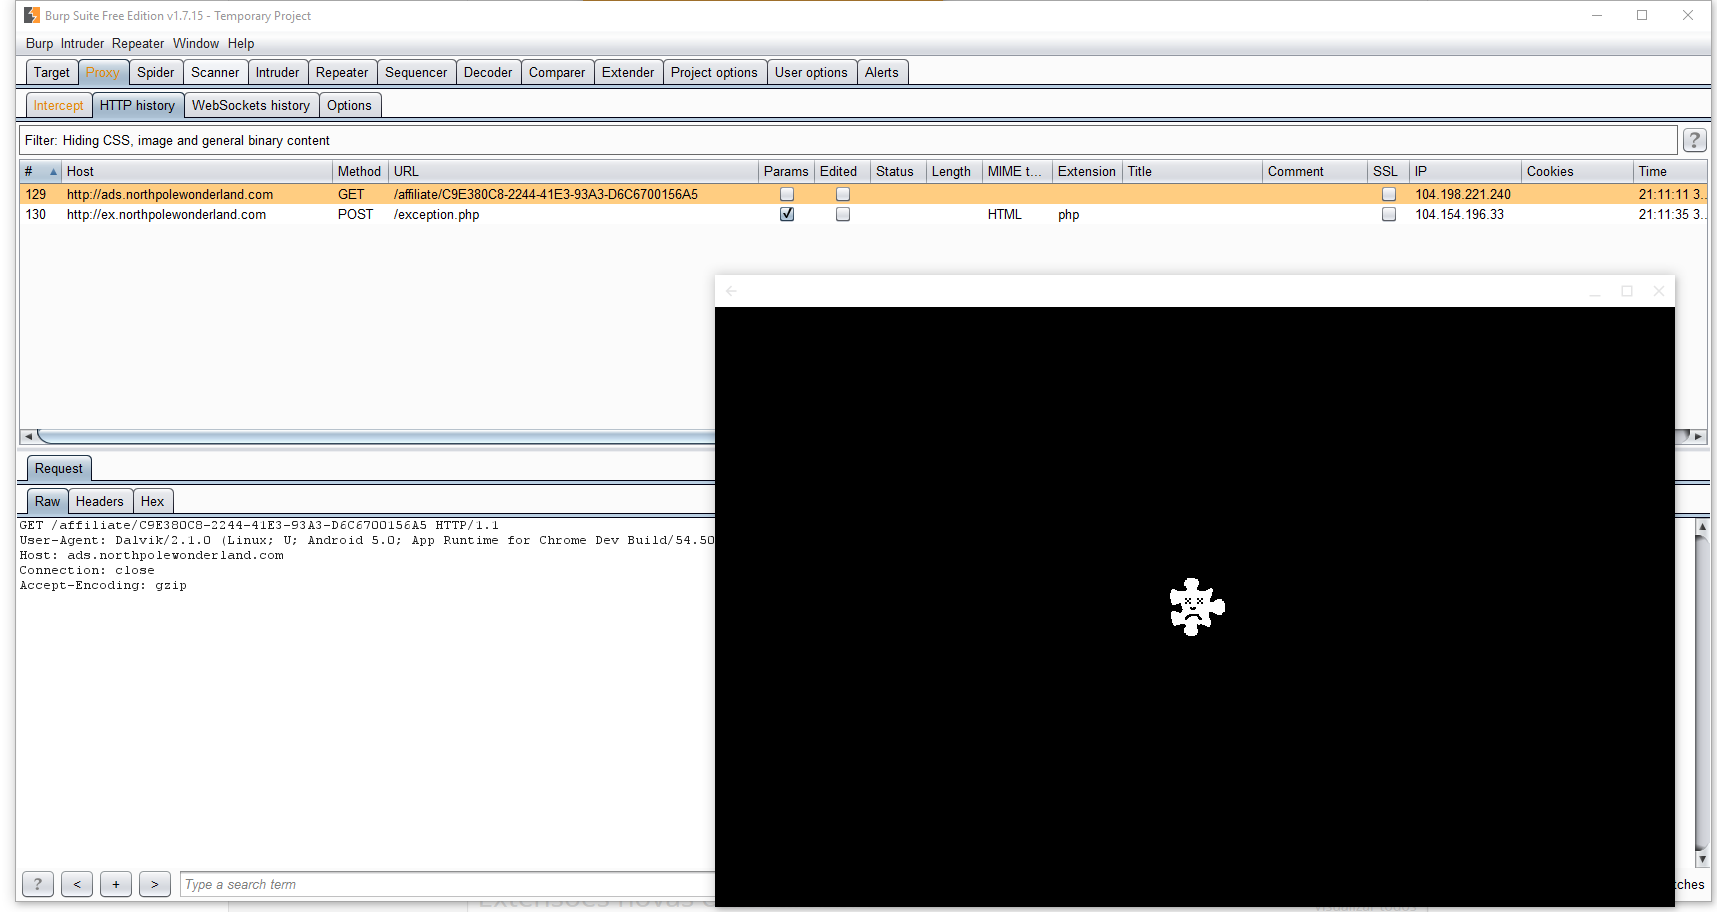Focus the 'Type a search term' field
This screenshot has height=912, width=1717.
coord(448,884)
